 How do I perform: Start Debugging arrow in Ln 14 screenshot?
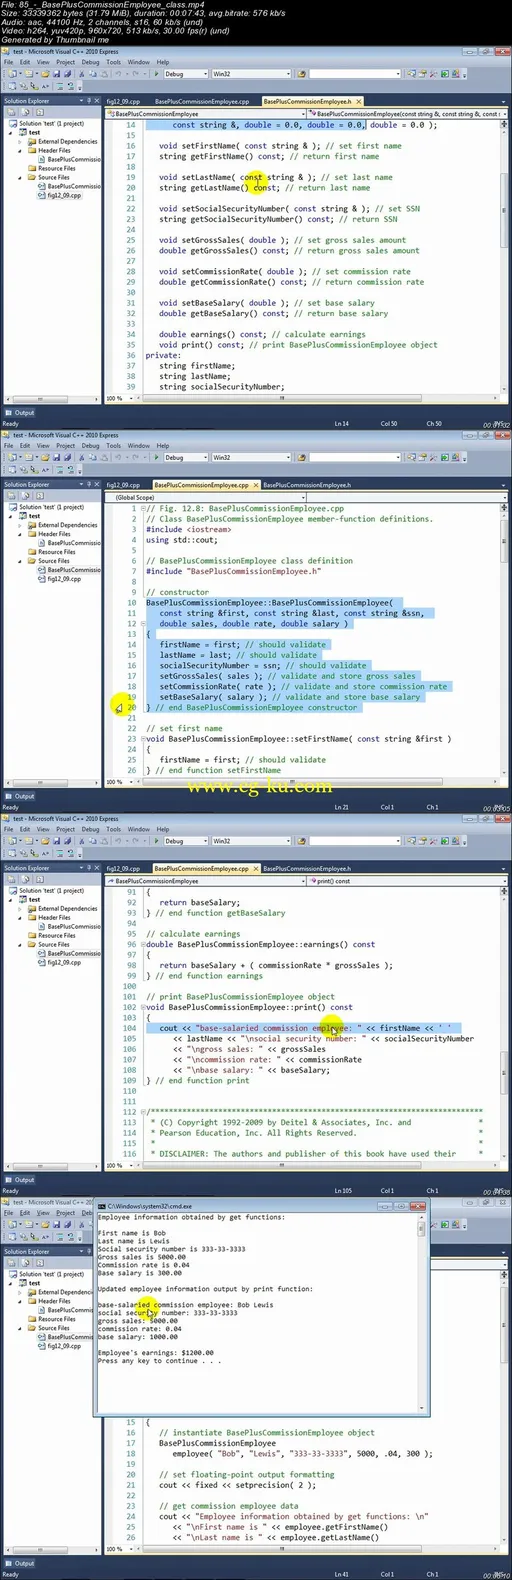[154, 74]
